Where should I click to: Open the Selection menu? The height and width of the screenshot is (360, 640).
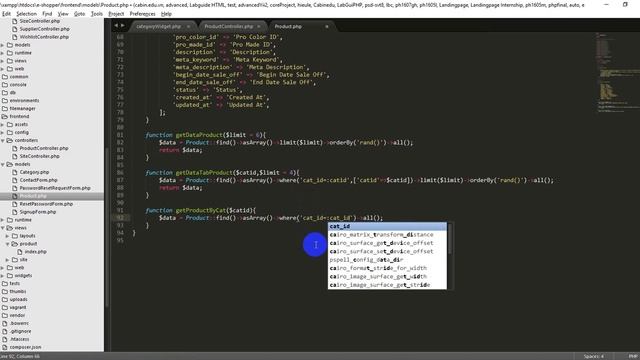point(27,13)
